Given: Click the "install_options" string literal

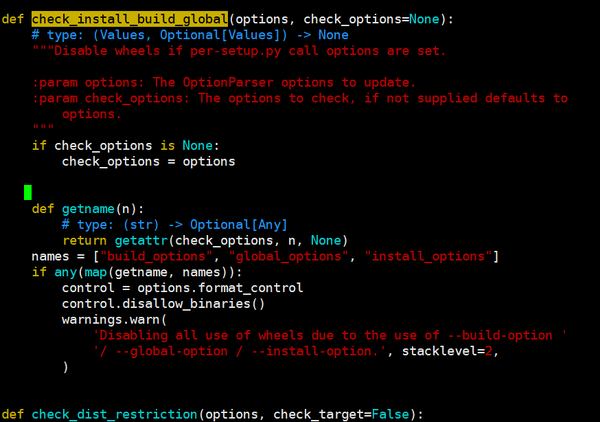Looking at the screenshot, I should [x=431, y=257].
